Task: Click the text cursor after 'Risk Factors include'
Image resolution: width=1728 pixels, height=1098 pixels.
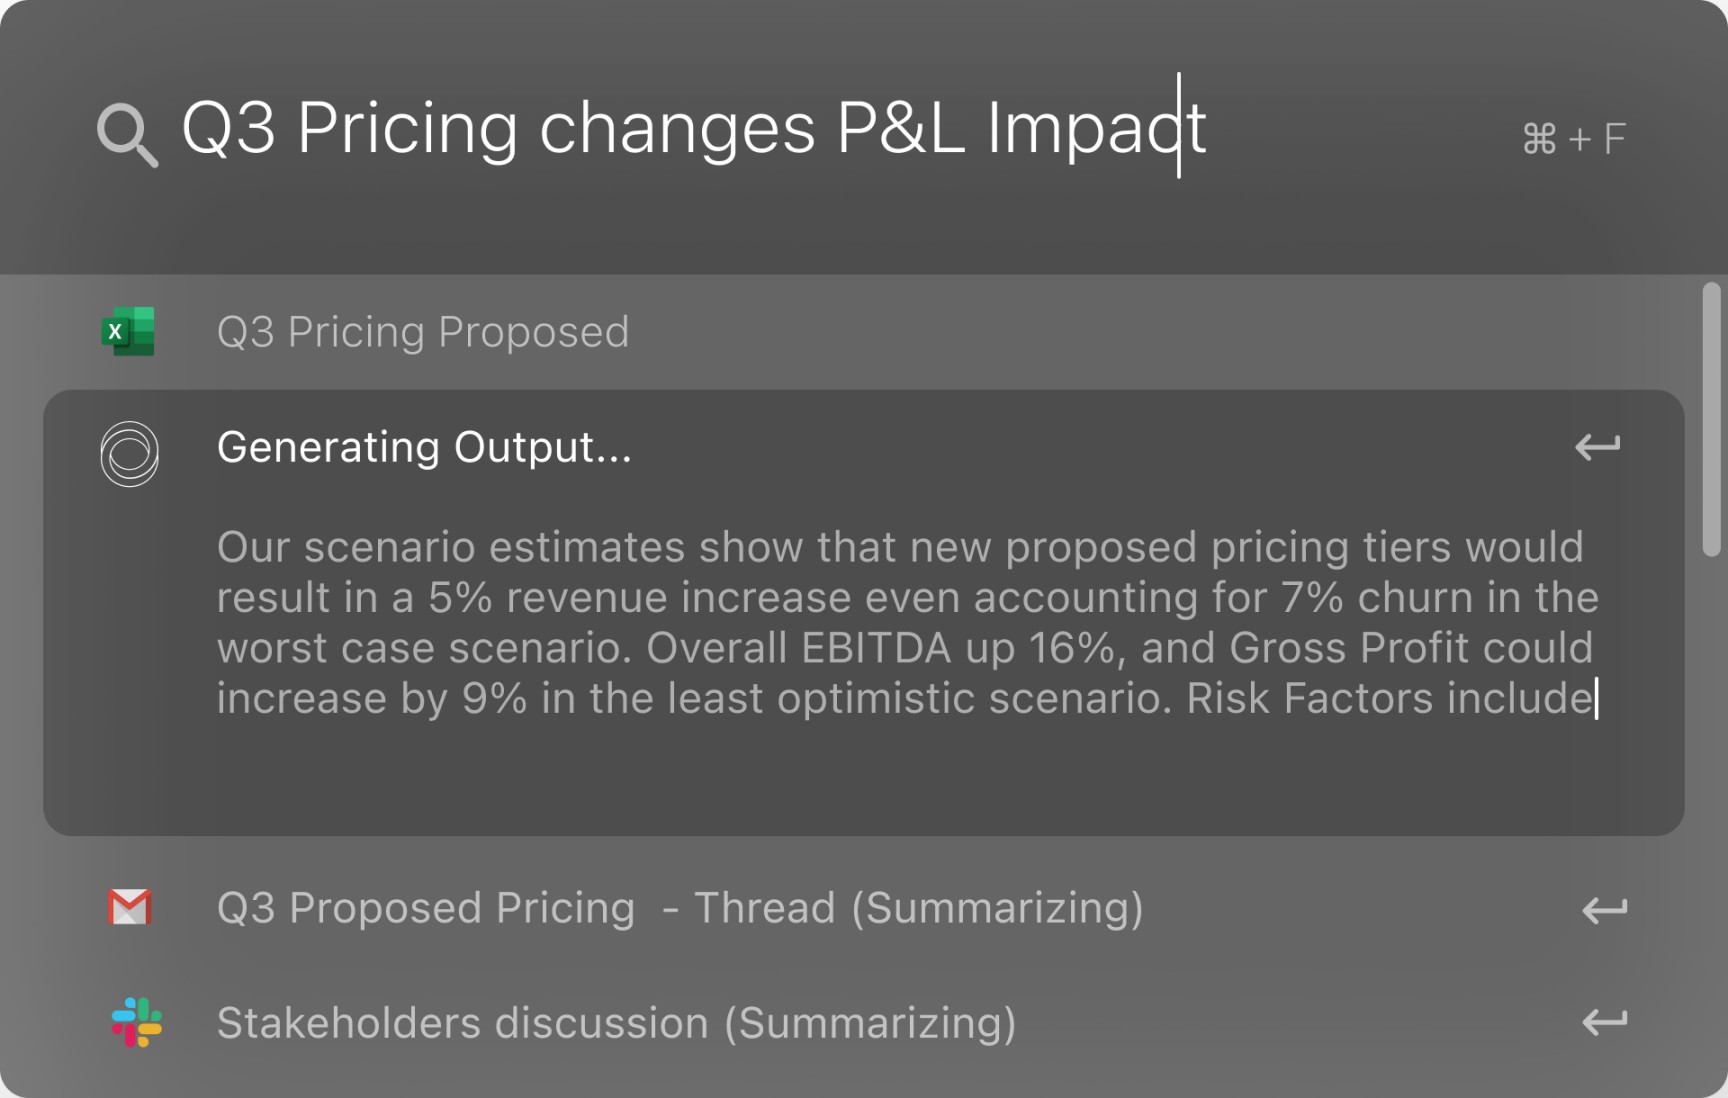Action: point(1597,698)
